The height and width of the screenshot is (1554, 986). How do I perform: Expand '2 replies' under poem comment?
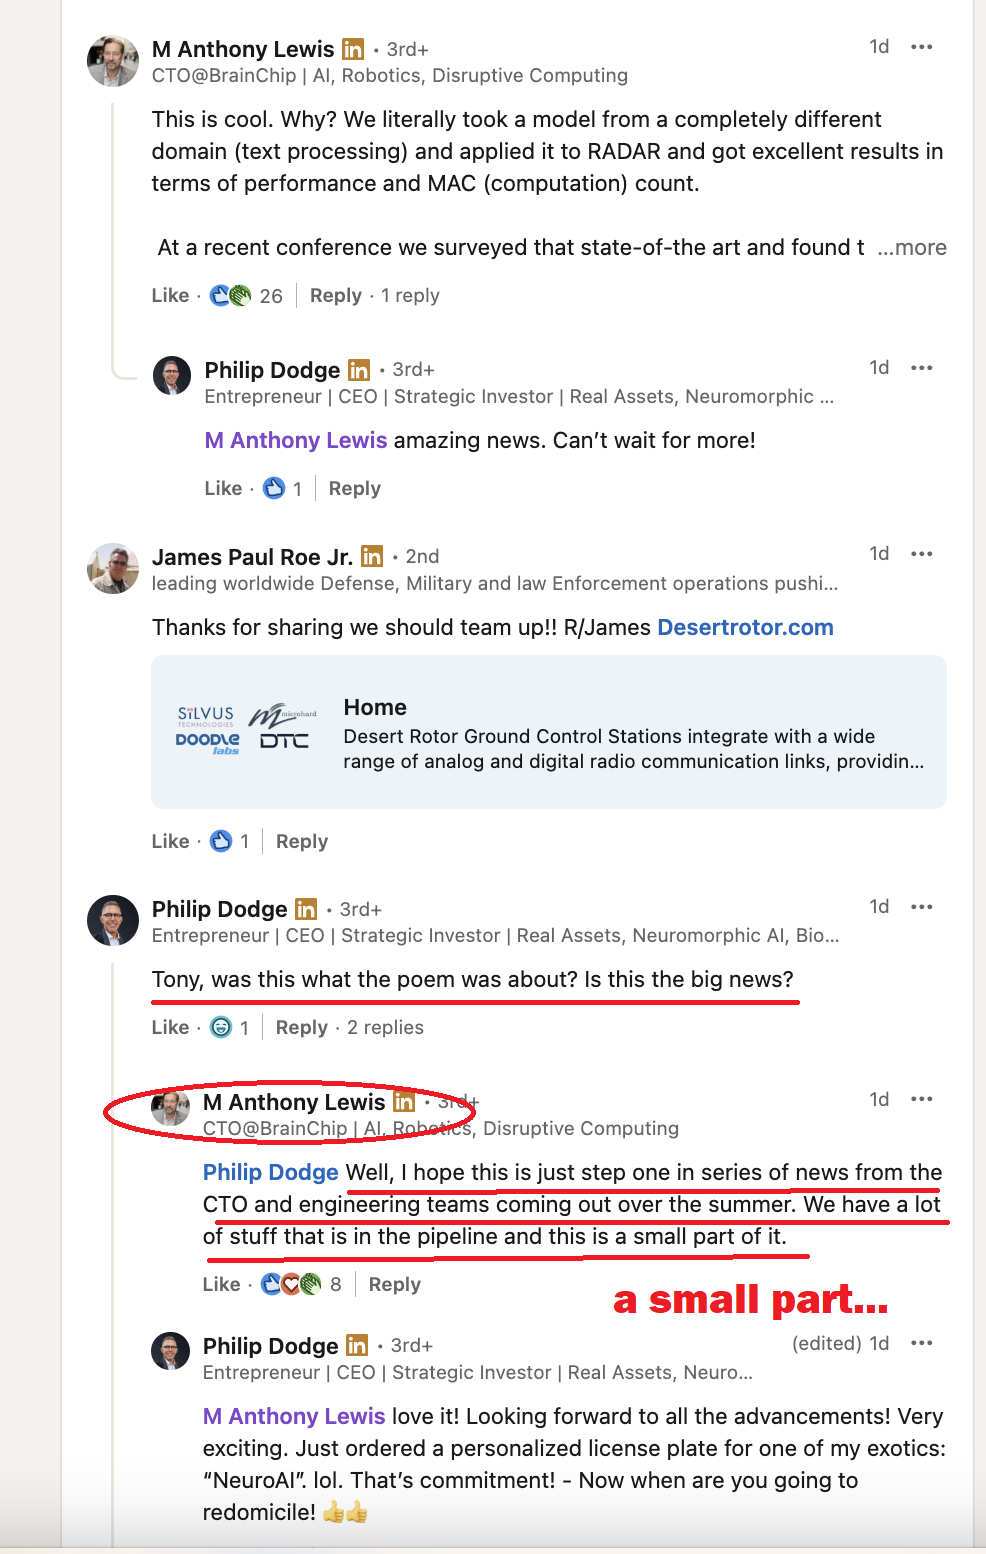point(385,1028)
